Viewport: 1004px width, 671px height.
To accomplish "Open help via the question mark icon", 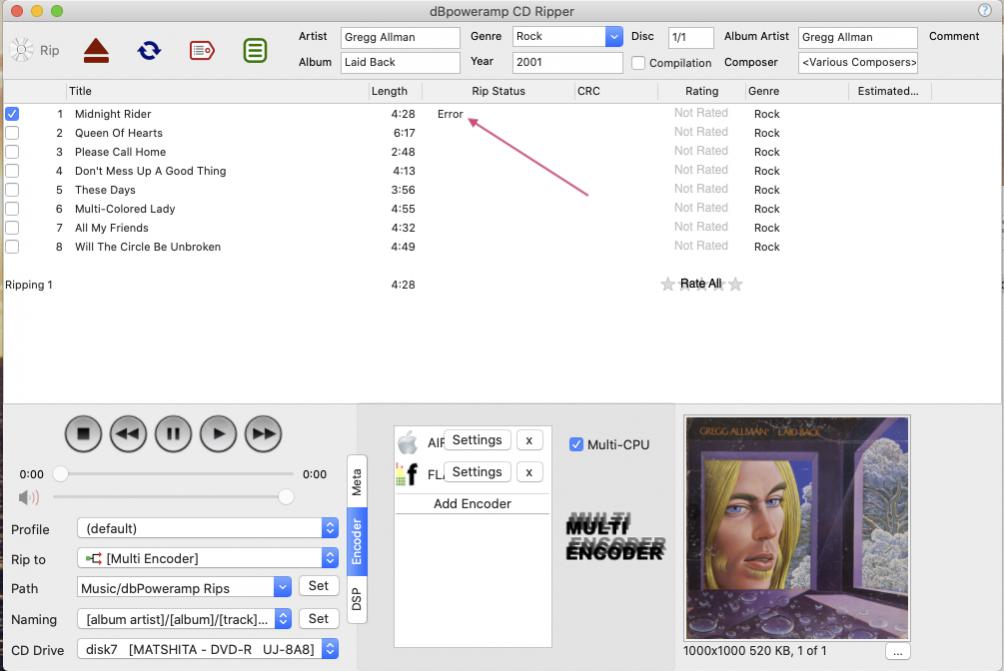I will tap(984, 10).
